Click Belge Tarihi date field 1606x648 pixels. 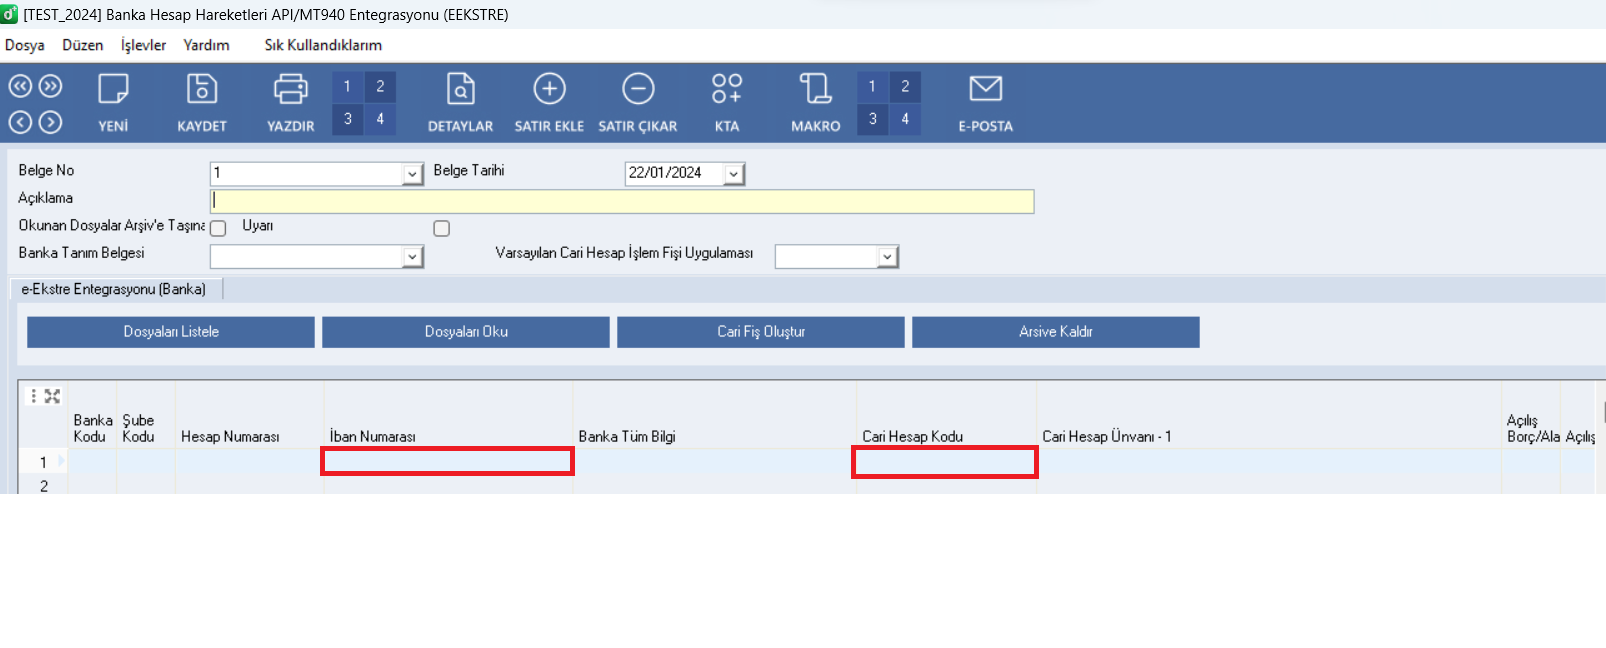click(x=675, y=174)
